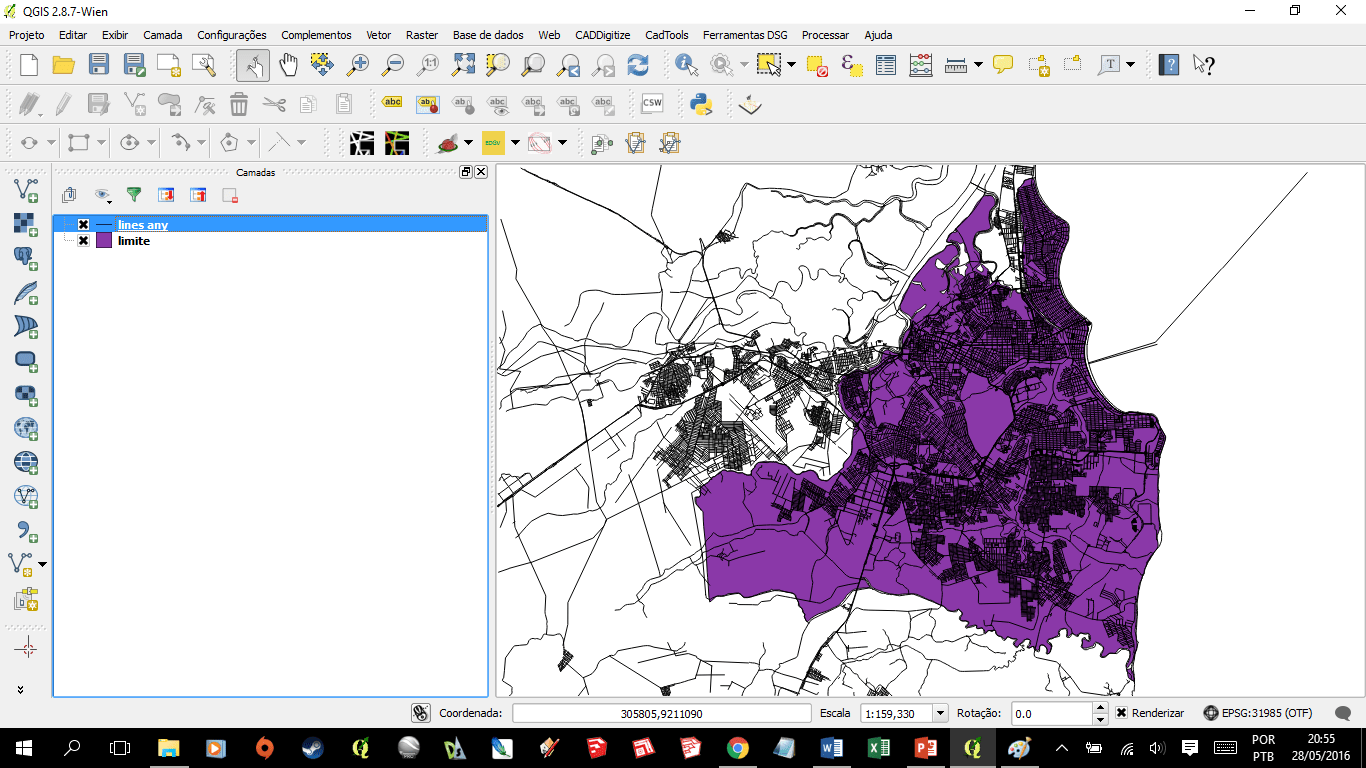Click the Manage Layer Visibility eye button
This screenshot has height=768, width=1366.
point(101,196)
